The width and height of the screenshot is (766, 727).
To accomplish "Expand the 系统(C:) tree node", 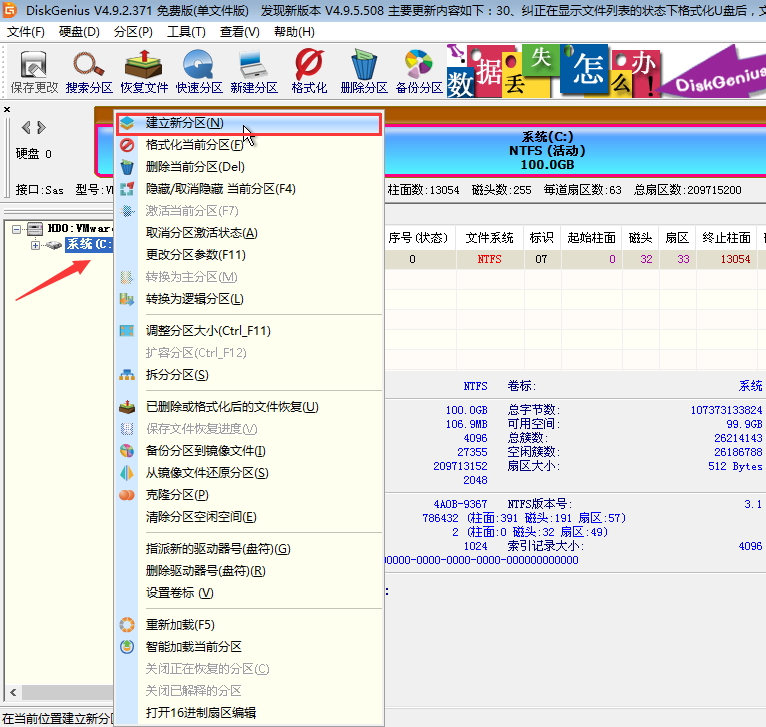I will tap(36, 245).
